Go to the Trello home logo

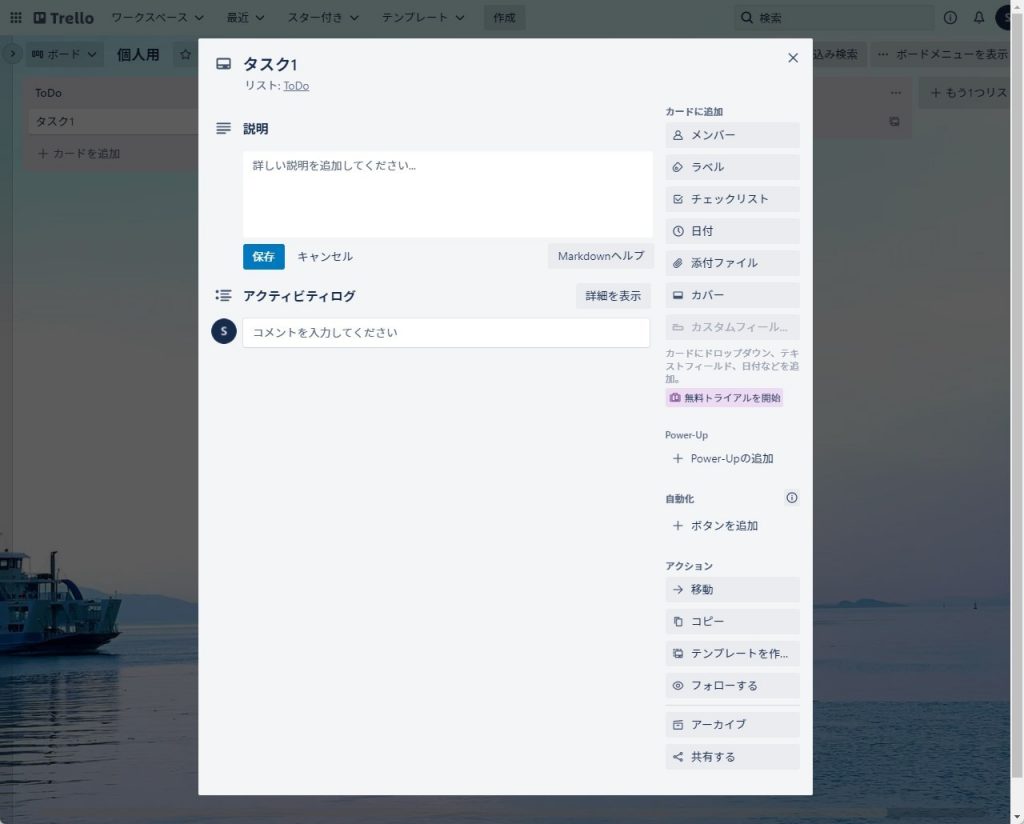click(x=63, y=18)
